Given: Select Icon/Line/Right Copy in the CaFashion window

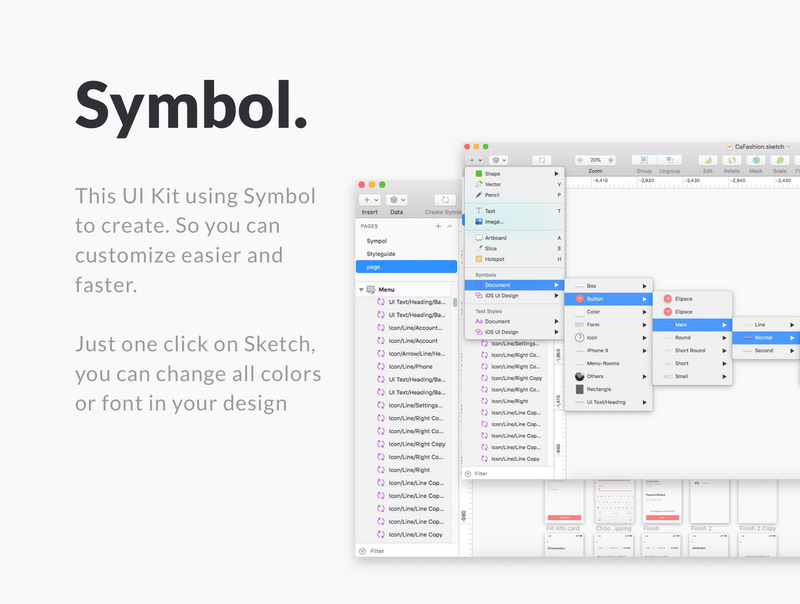Looking at the screenshot, I should 507,378.
